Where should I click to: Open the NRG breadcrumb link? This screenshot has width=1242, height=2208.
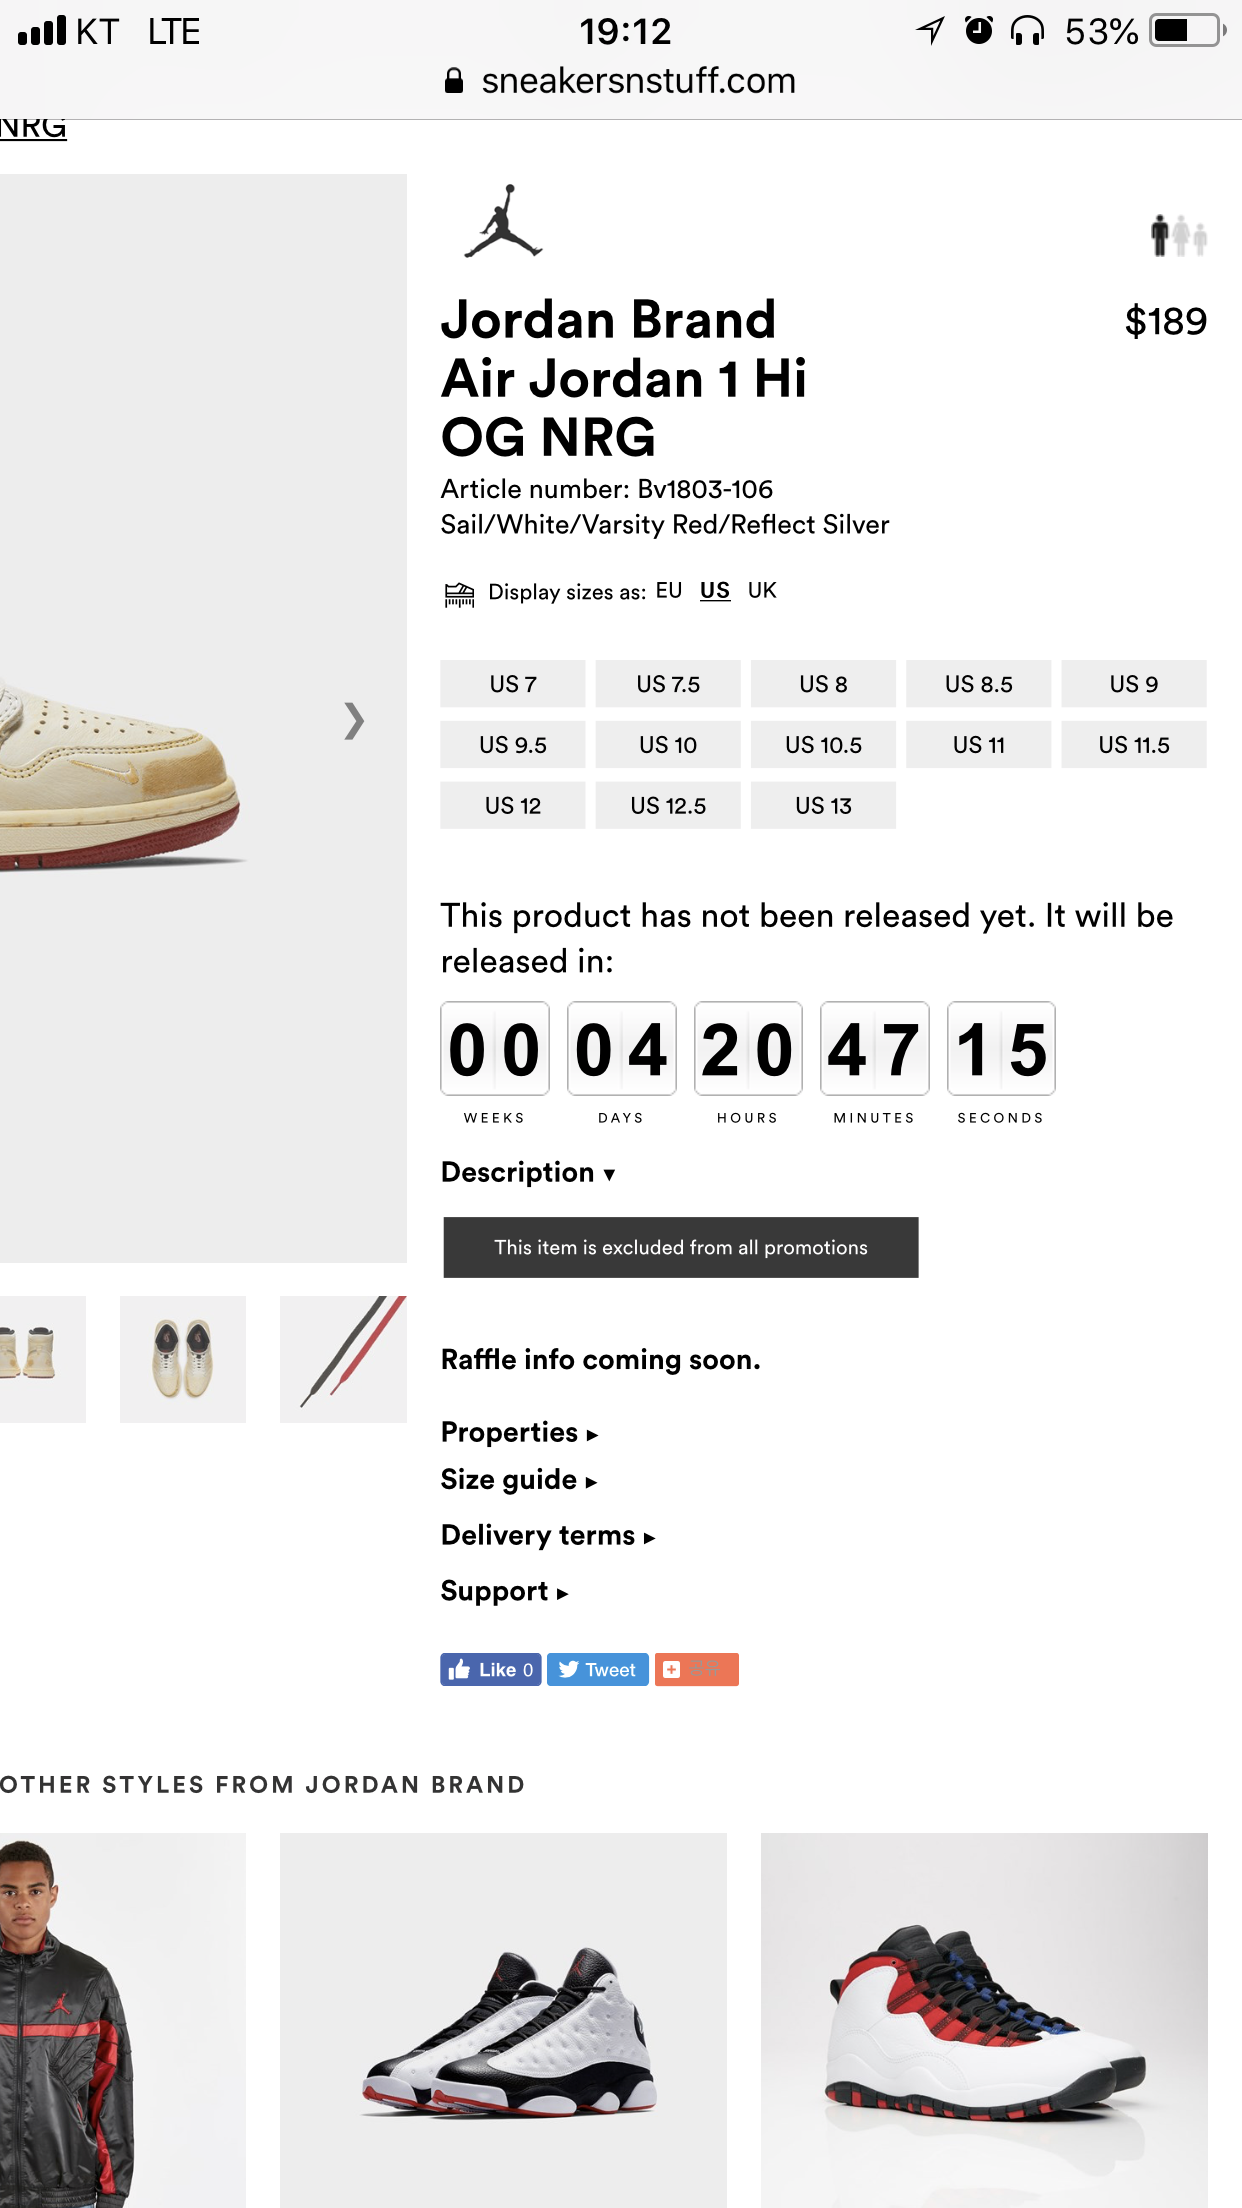point(33,129)
